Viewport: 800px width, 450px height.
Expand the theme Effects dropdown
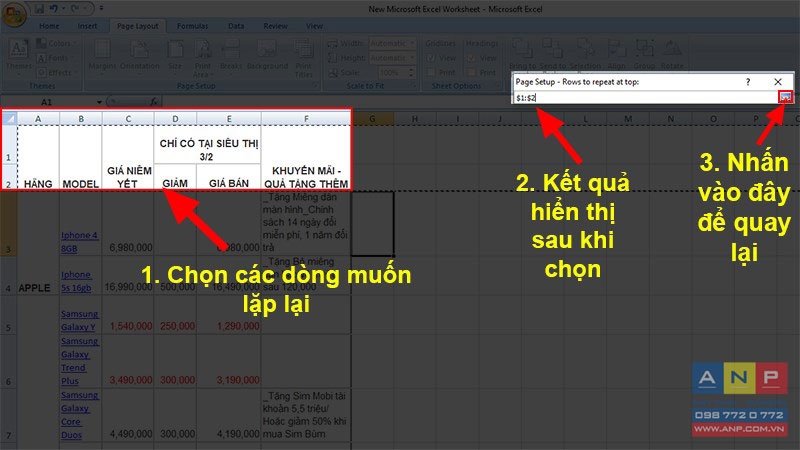(x=55, y=72)
